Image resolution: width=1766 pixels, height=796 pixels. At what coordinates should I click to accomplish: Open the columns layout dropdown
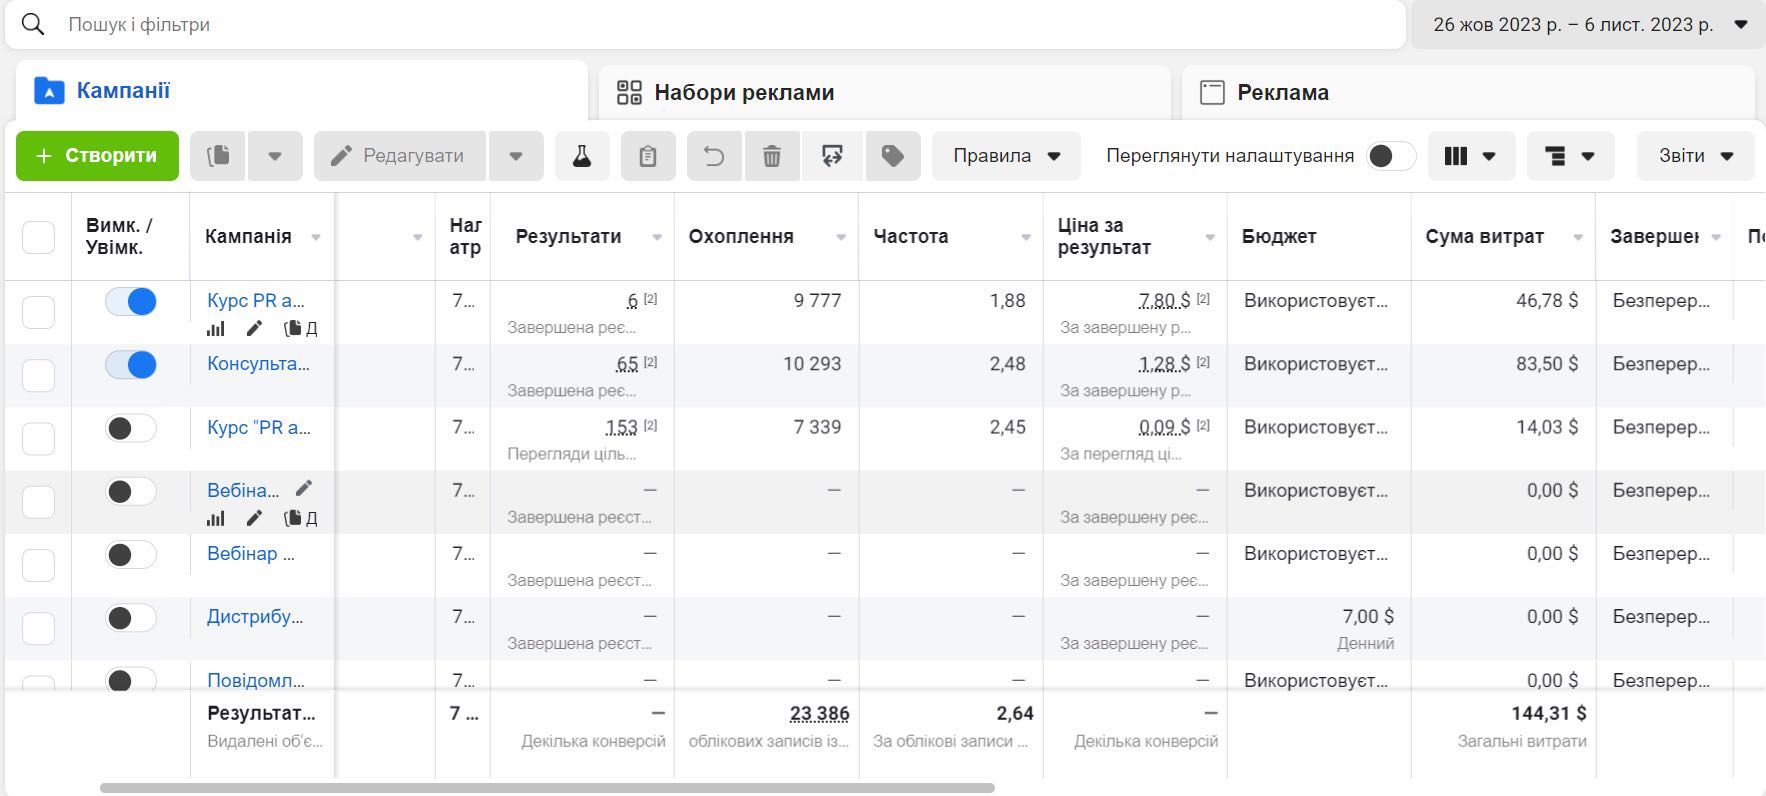click(x=1471, y=156)
